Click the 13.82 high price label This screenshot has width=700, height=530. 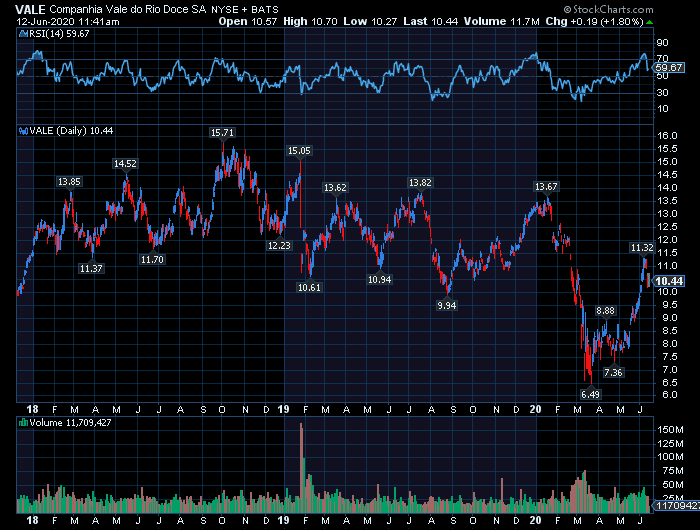pyautogui.click(x=421, y=183)
